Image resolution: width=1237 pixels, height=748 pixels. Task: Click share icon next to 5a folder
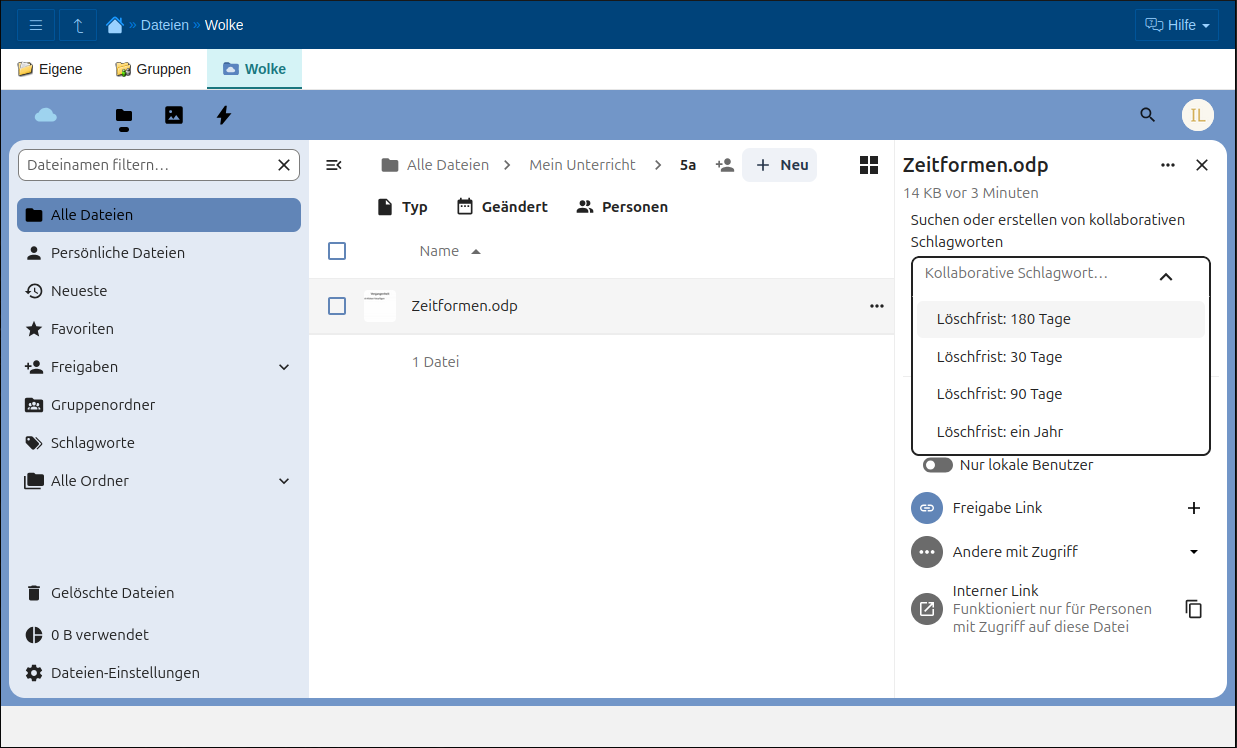pos(725,165)
